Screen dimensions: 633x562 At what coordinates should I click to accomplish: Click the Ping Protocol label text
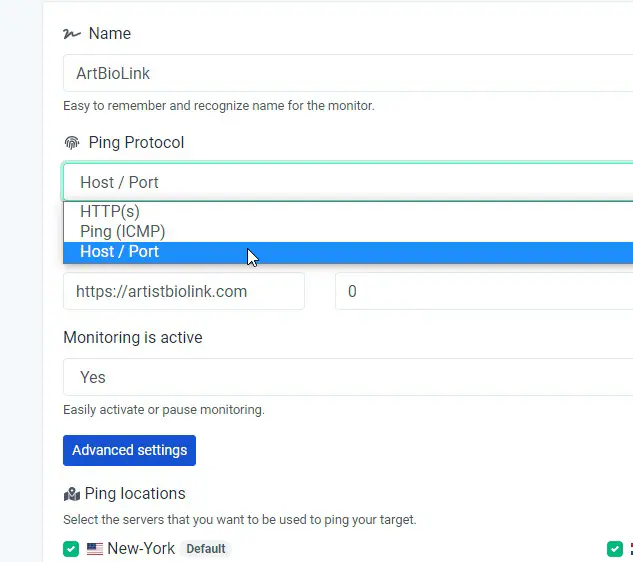136,143
